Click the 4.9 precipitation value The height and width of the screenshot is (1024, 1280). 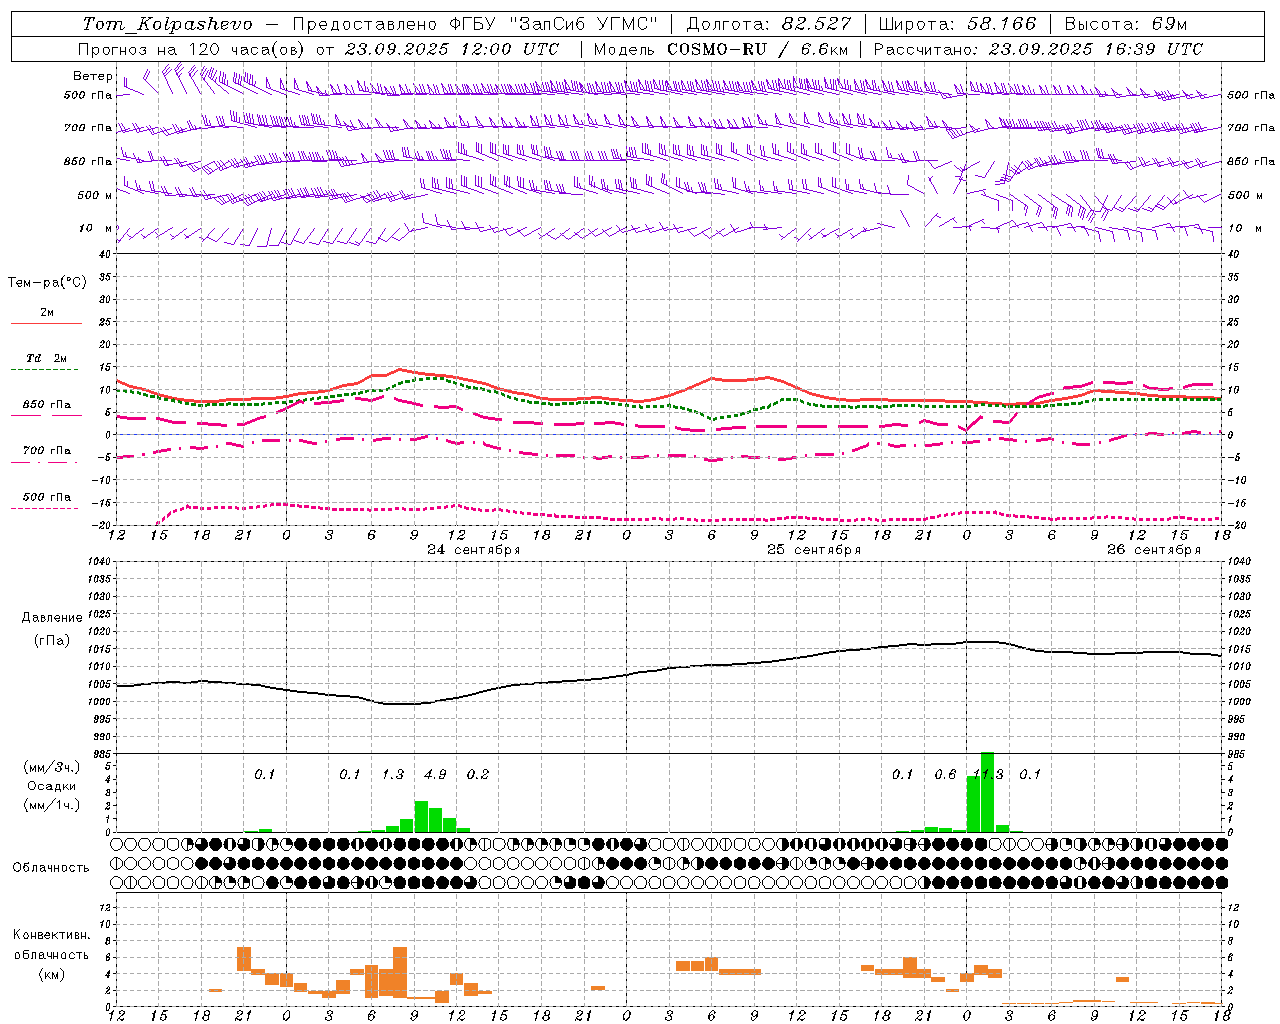(x=435, y=775)
